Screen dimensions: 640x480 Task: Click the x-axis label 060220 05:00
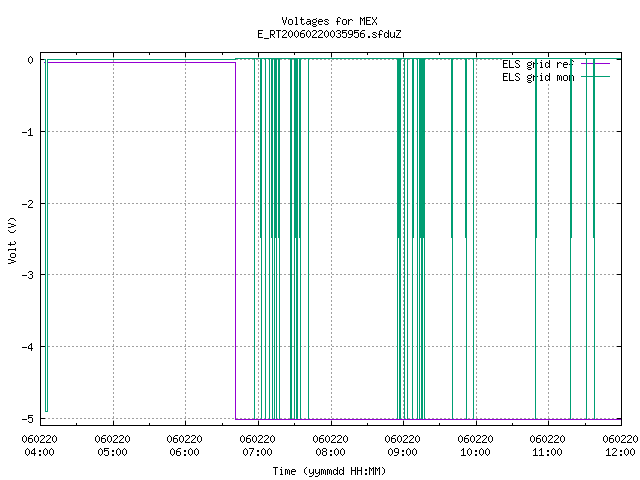pyautogui.click(x=112, y=446)
